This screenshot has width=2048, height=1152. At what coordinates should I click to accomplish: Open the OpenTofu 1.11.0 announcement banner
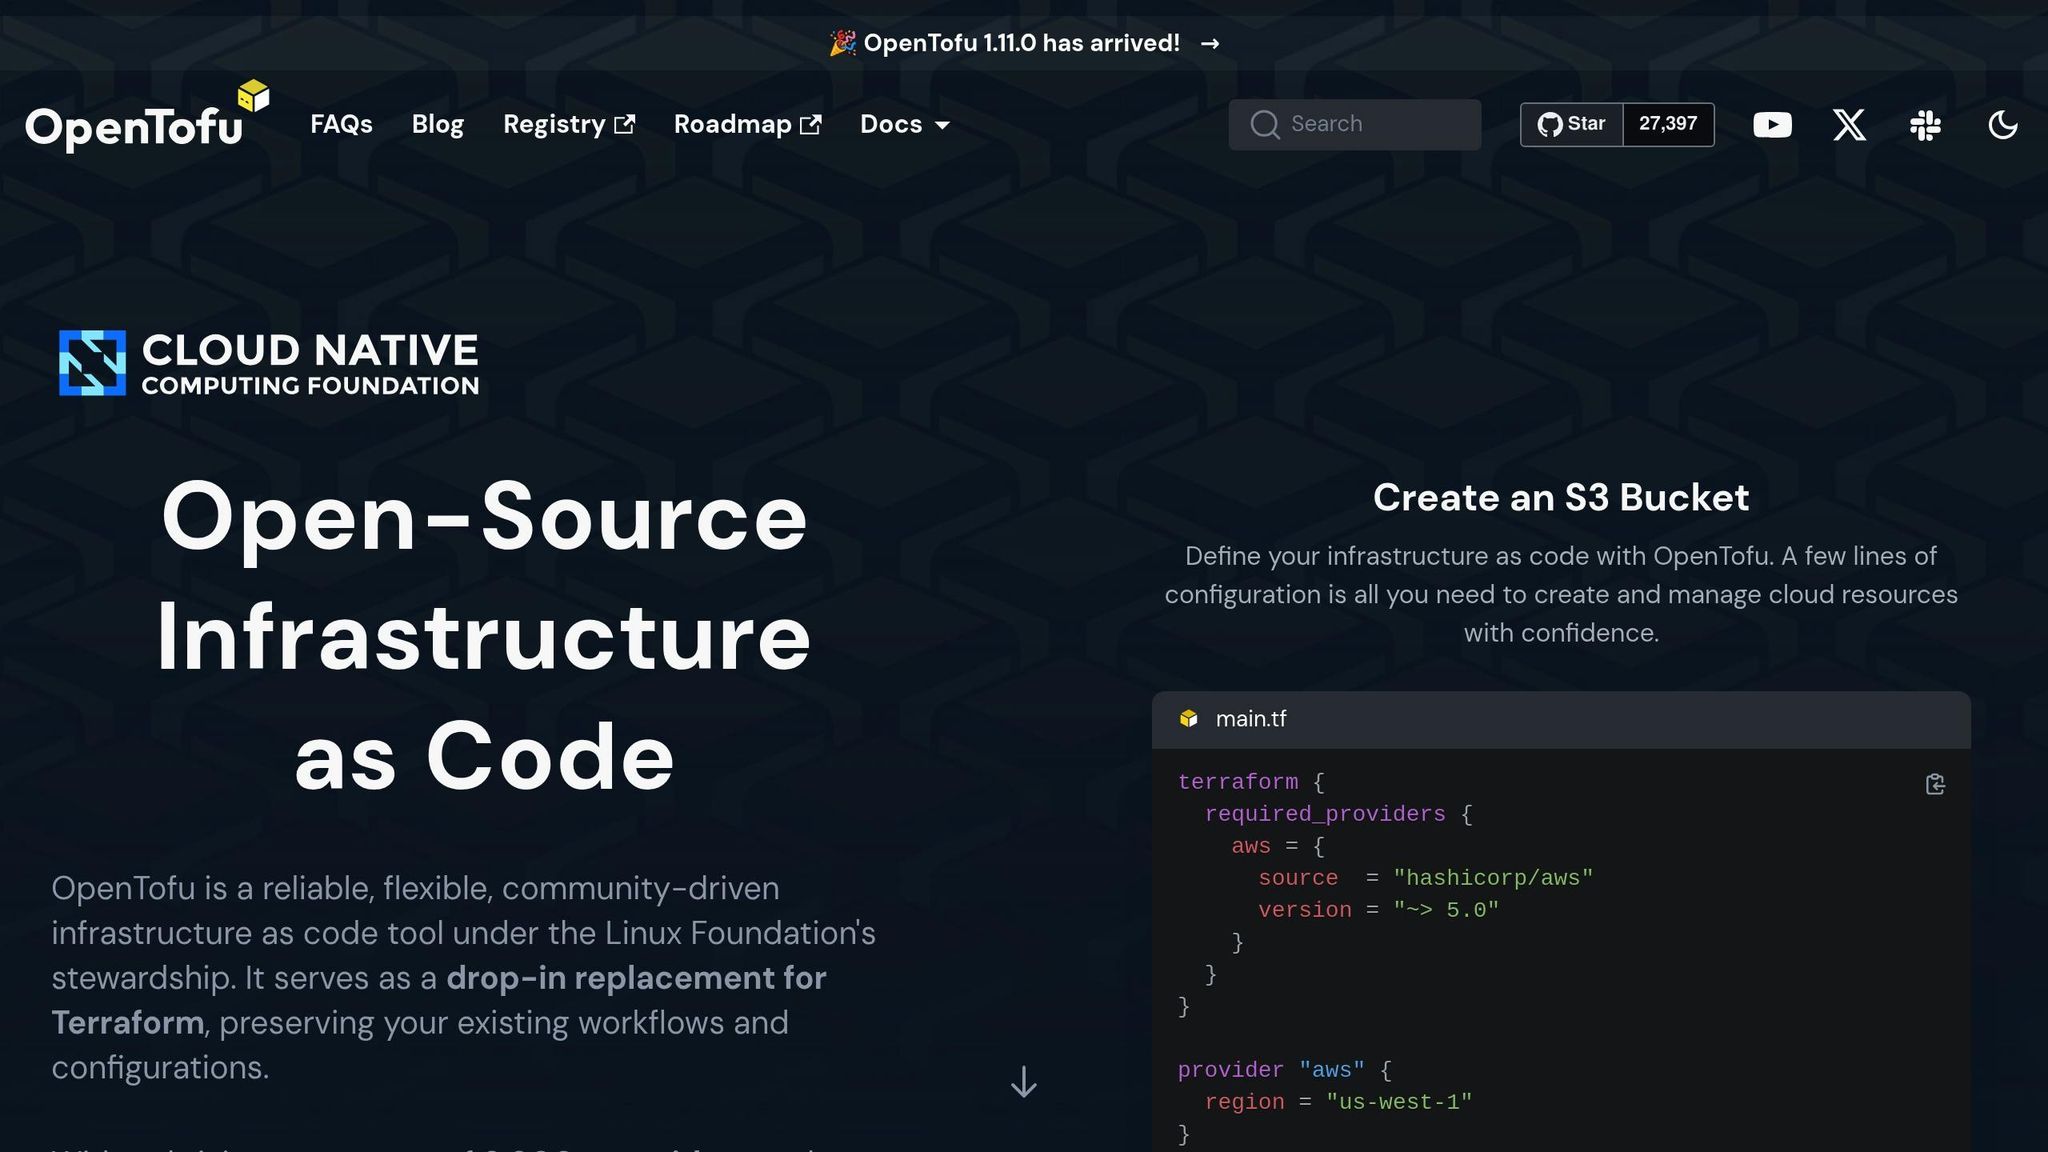tap(1020, 43)
